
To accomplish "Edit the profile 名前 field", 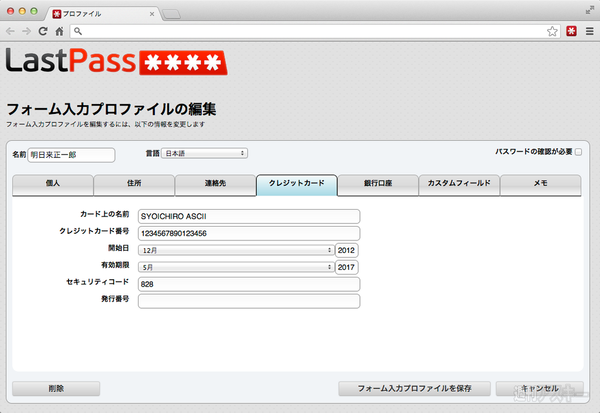I will (x=71, y=155).
